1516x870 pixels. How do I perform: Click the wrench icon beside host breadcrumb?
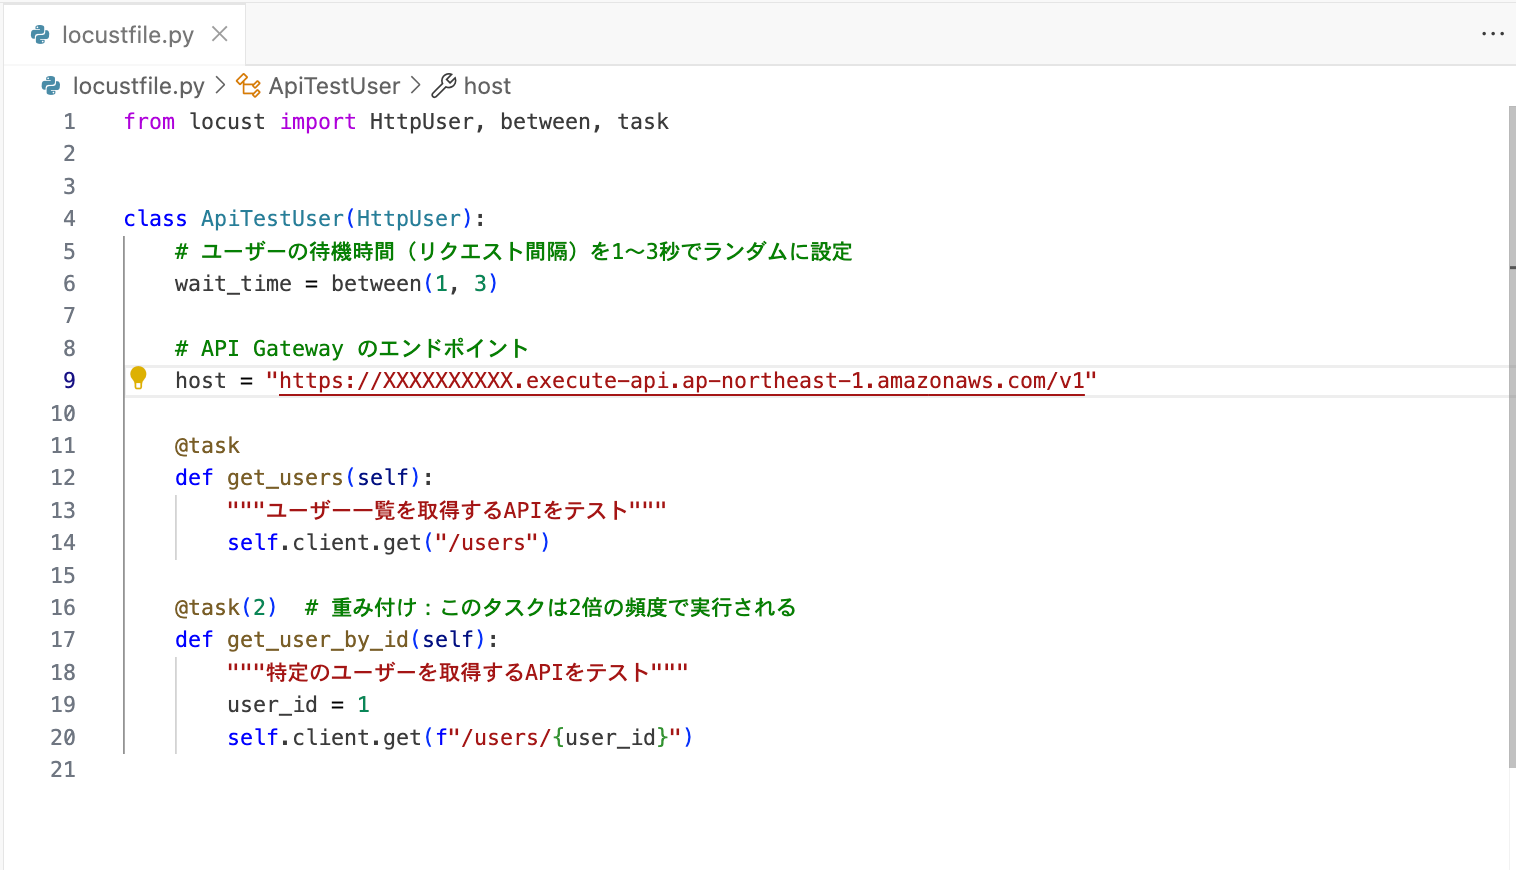(443, 86)
